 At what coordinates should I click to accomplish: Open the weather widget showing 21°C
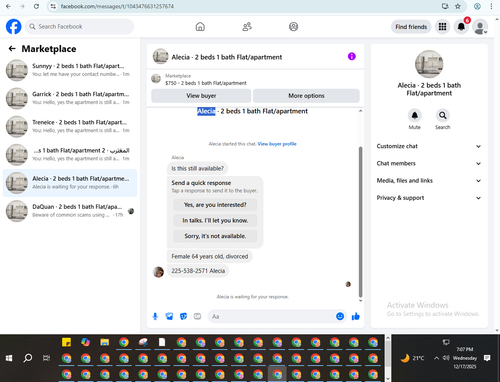(412, 358)
